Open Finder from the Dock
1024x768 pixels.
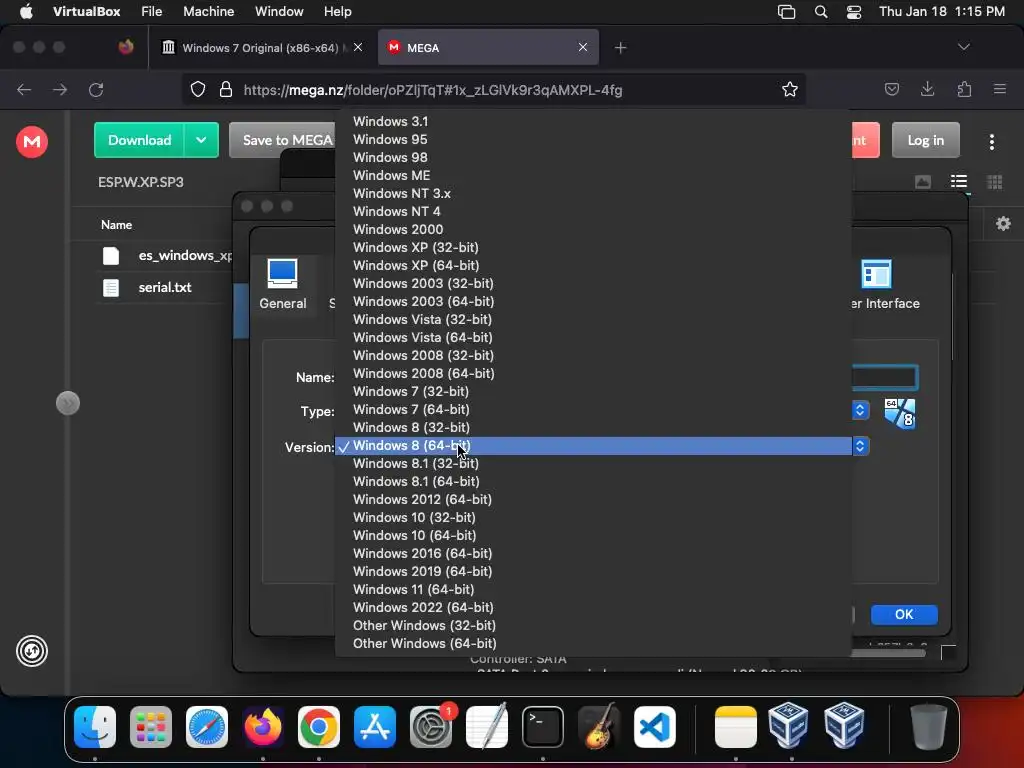click(x=95, y=727)
